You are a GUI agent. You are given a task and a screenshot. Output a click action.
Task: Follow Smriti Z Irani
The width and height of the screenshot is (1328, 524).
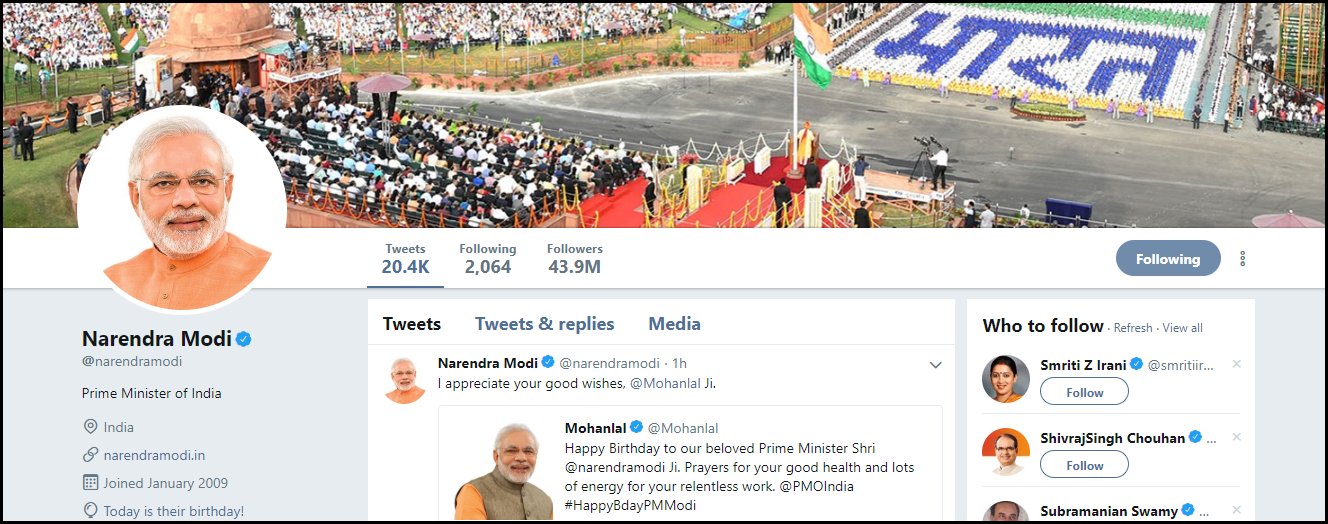[x=1084, y=392]
